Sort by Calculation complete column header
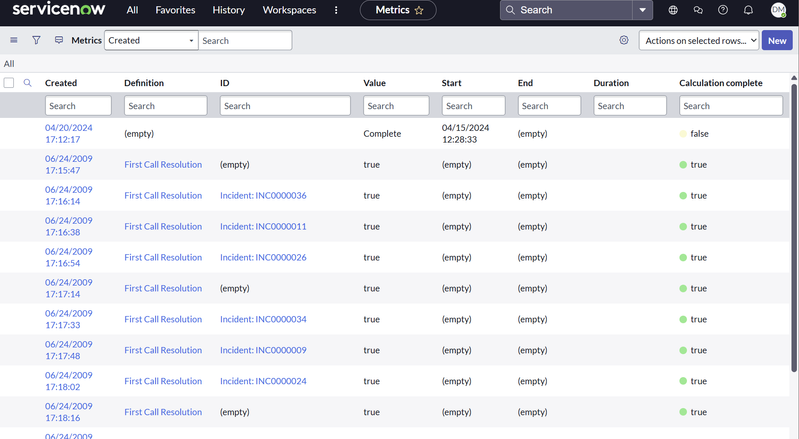Screen dimensions: 799x439 (x=721, y=83)
